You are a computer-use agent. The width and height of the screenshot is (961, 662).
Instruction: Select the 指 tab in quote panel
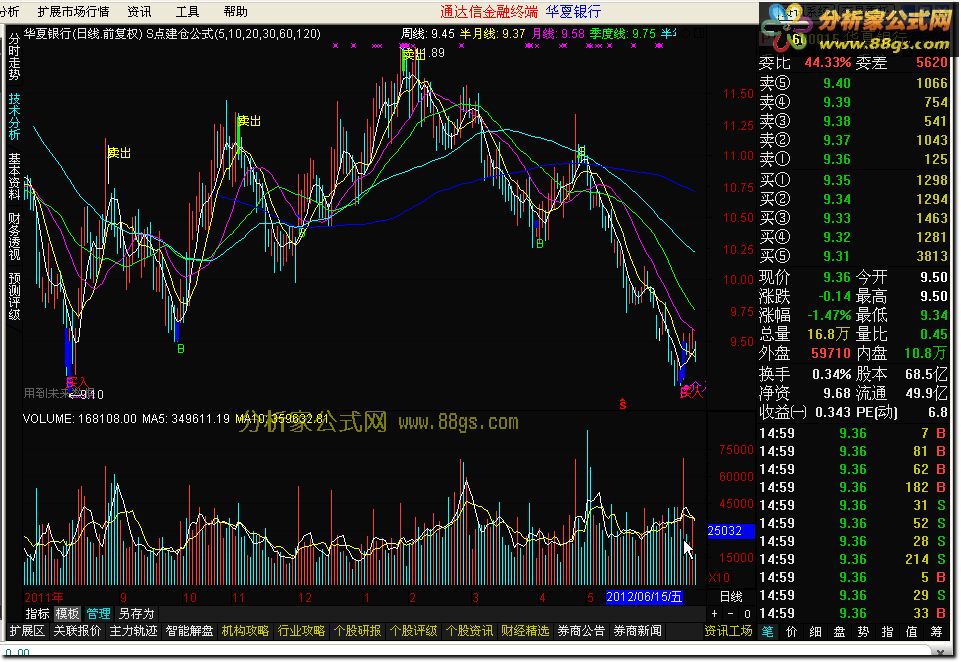pos(887,631)
